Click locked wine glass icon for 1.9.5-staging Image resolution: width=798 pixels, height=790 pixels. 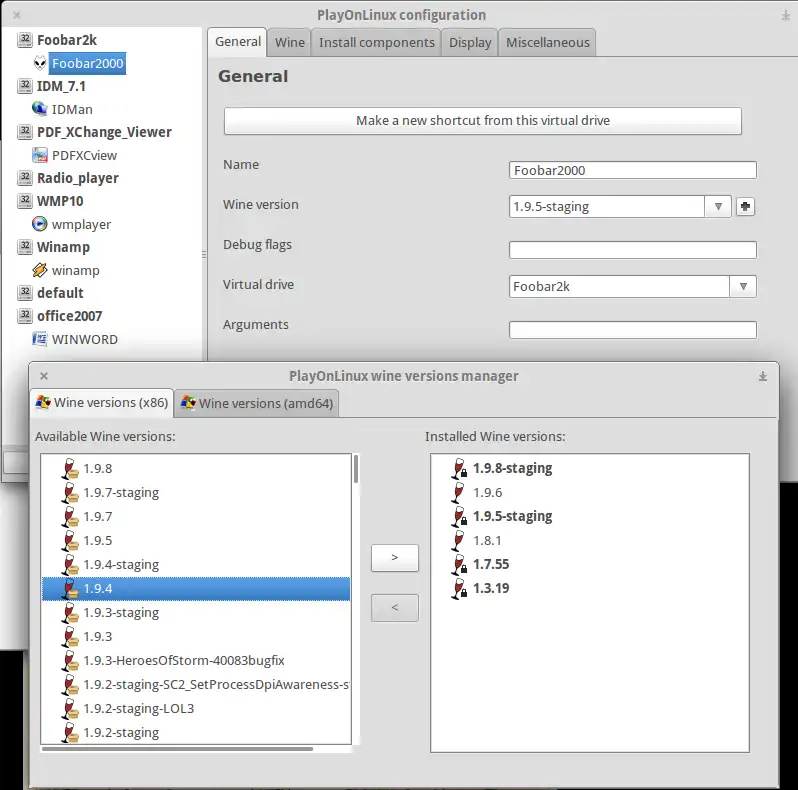(459, 516)
